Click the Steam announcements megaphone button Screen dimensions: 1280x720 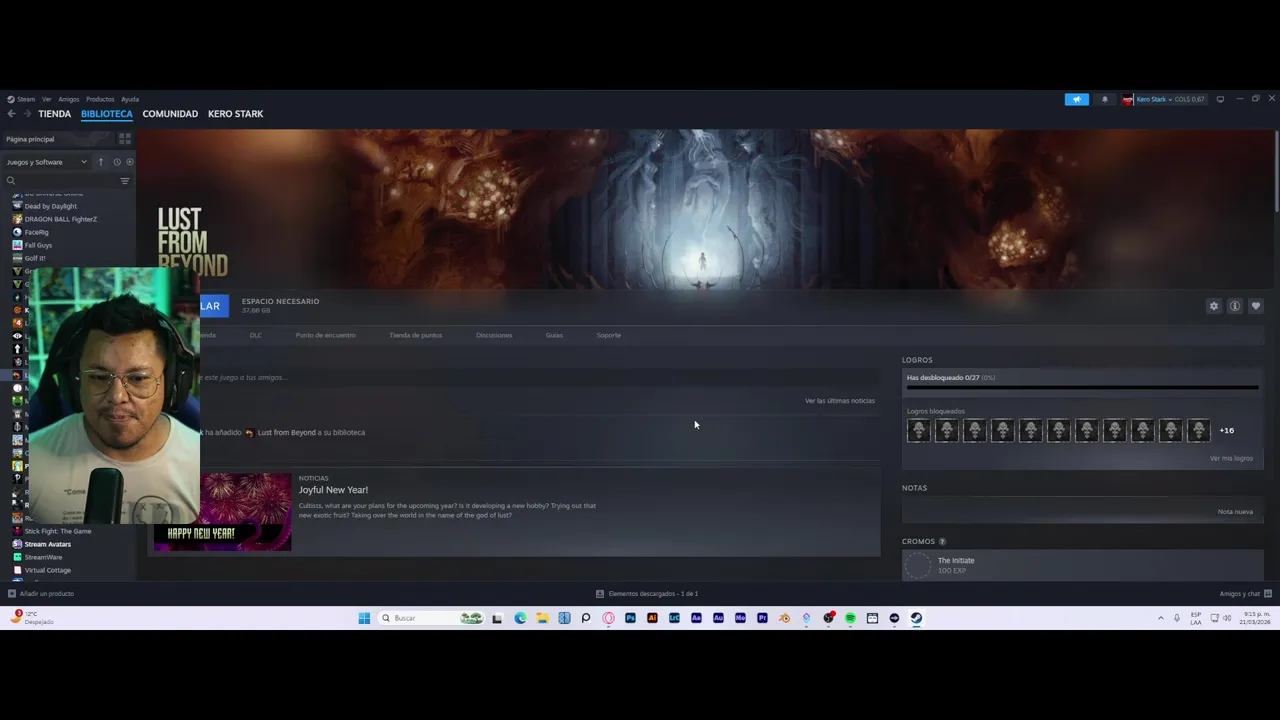1076,99
